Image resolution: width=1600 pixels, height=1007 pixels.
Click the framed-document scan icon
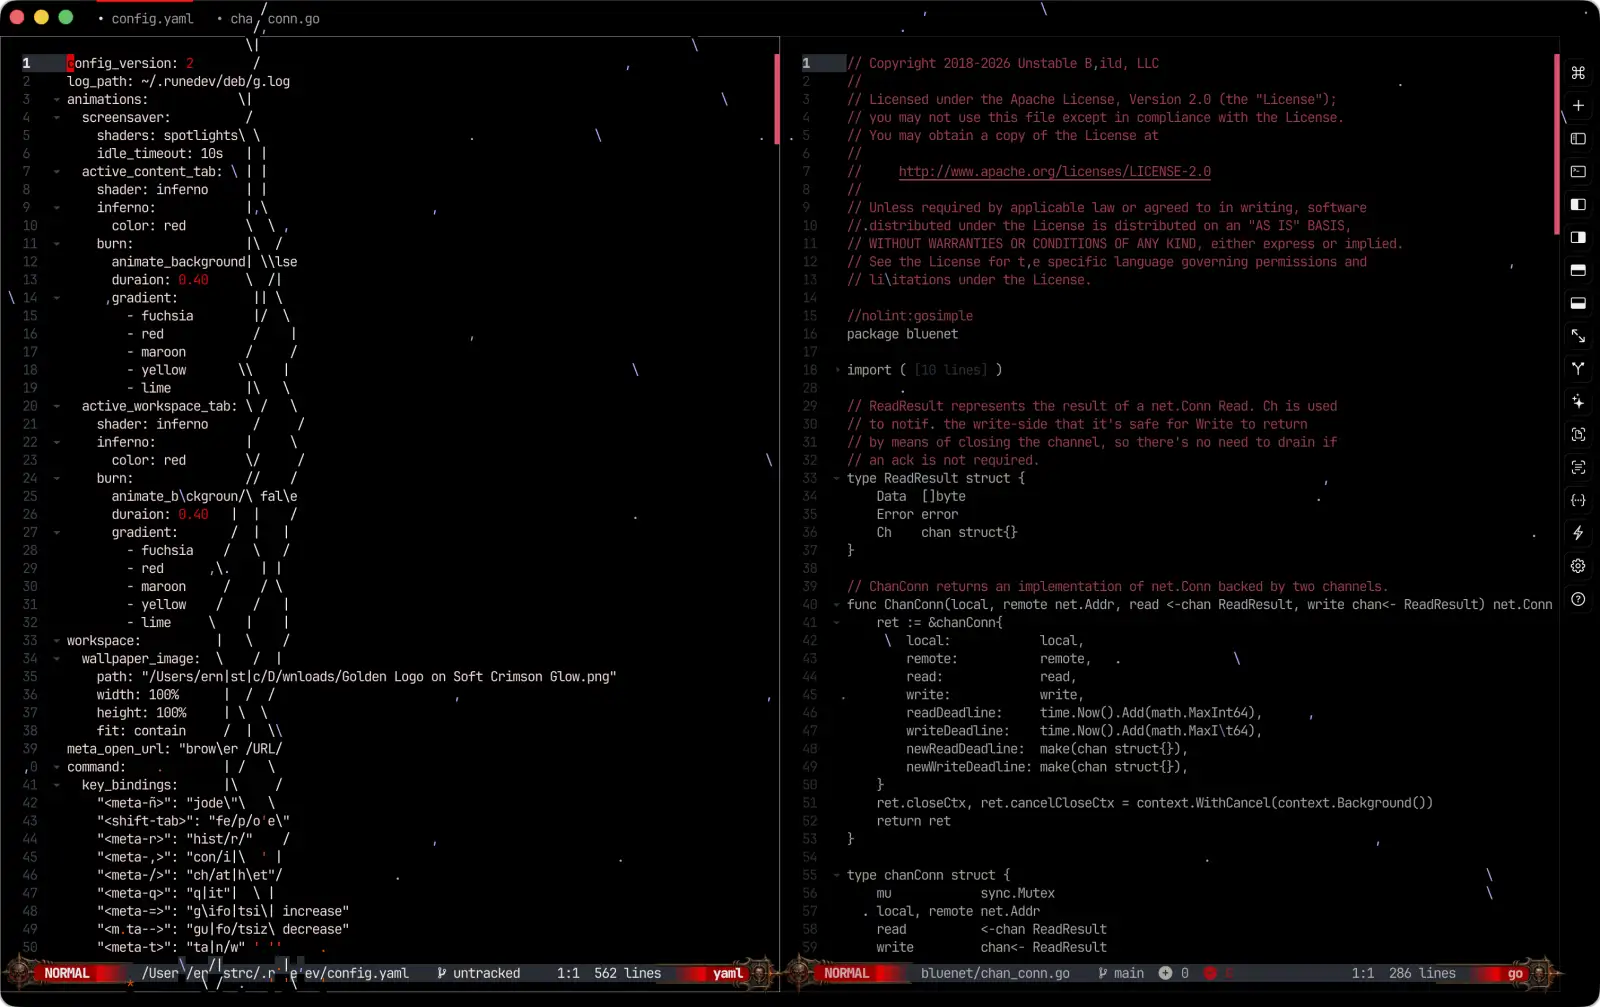point(1578,435)
